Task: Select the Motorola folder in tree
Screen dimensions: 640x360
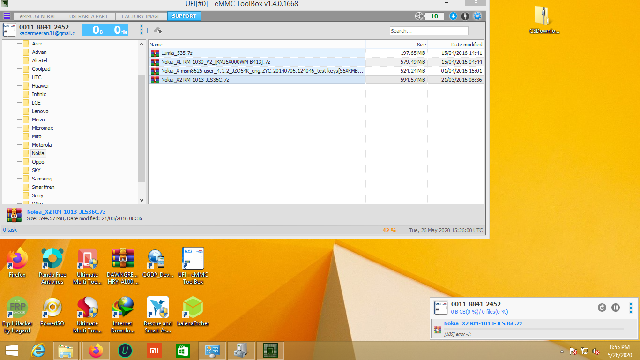Action: click(42, 145)
